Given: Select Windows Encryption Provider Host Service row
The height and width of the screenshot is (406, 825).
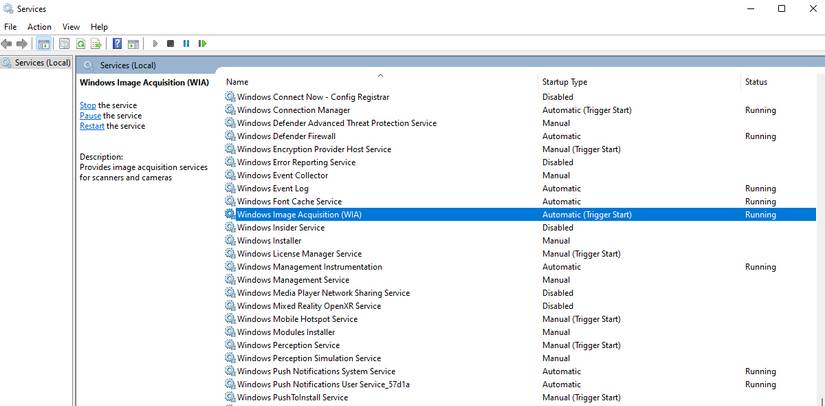Looking at the screenshot, I should [520, 149].
